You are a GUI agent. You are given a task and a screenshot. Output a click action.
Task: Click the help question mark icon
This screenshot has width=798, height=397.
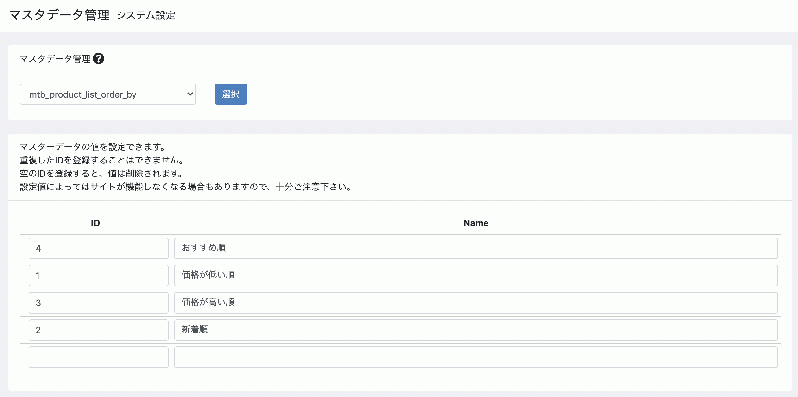point(99,59)
